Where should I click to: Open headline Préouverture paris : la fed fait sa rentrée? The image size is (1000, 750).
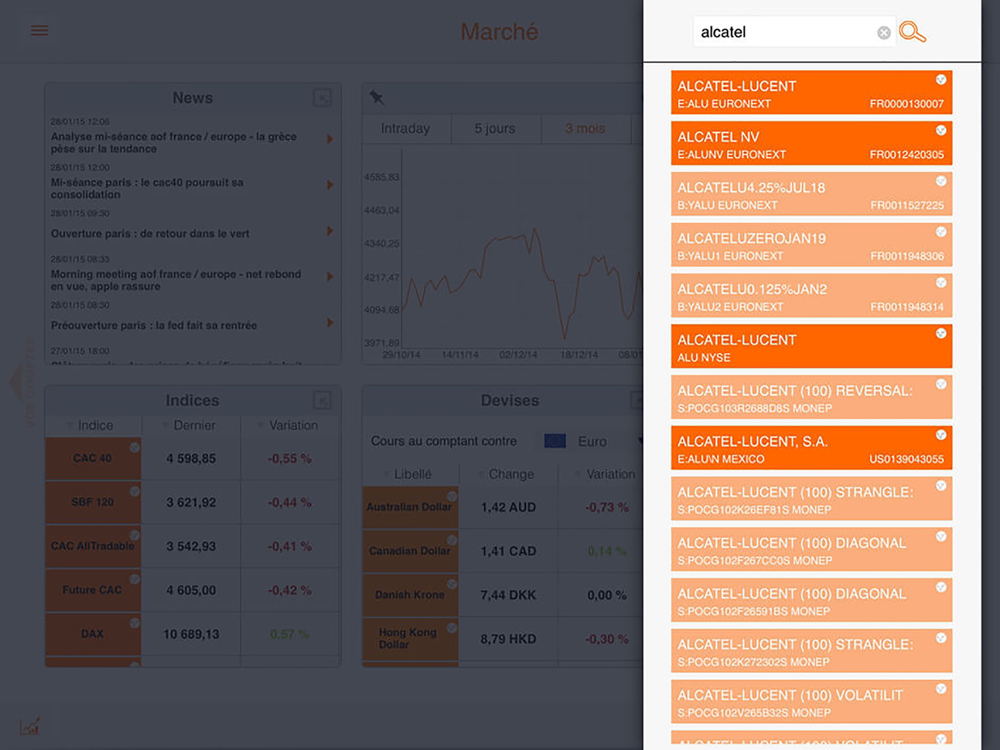point(154,325)
